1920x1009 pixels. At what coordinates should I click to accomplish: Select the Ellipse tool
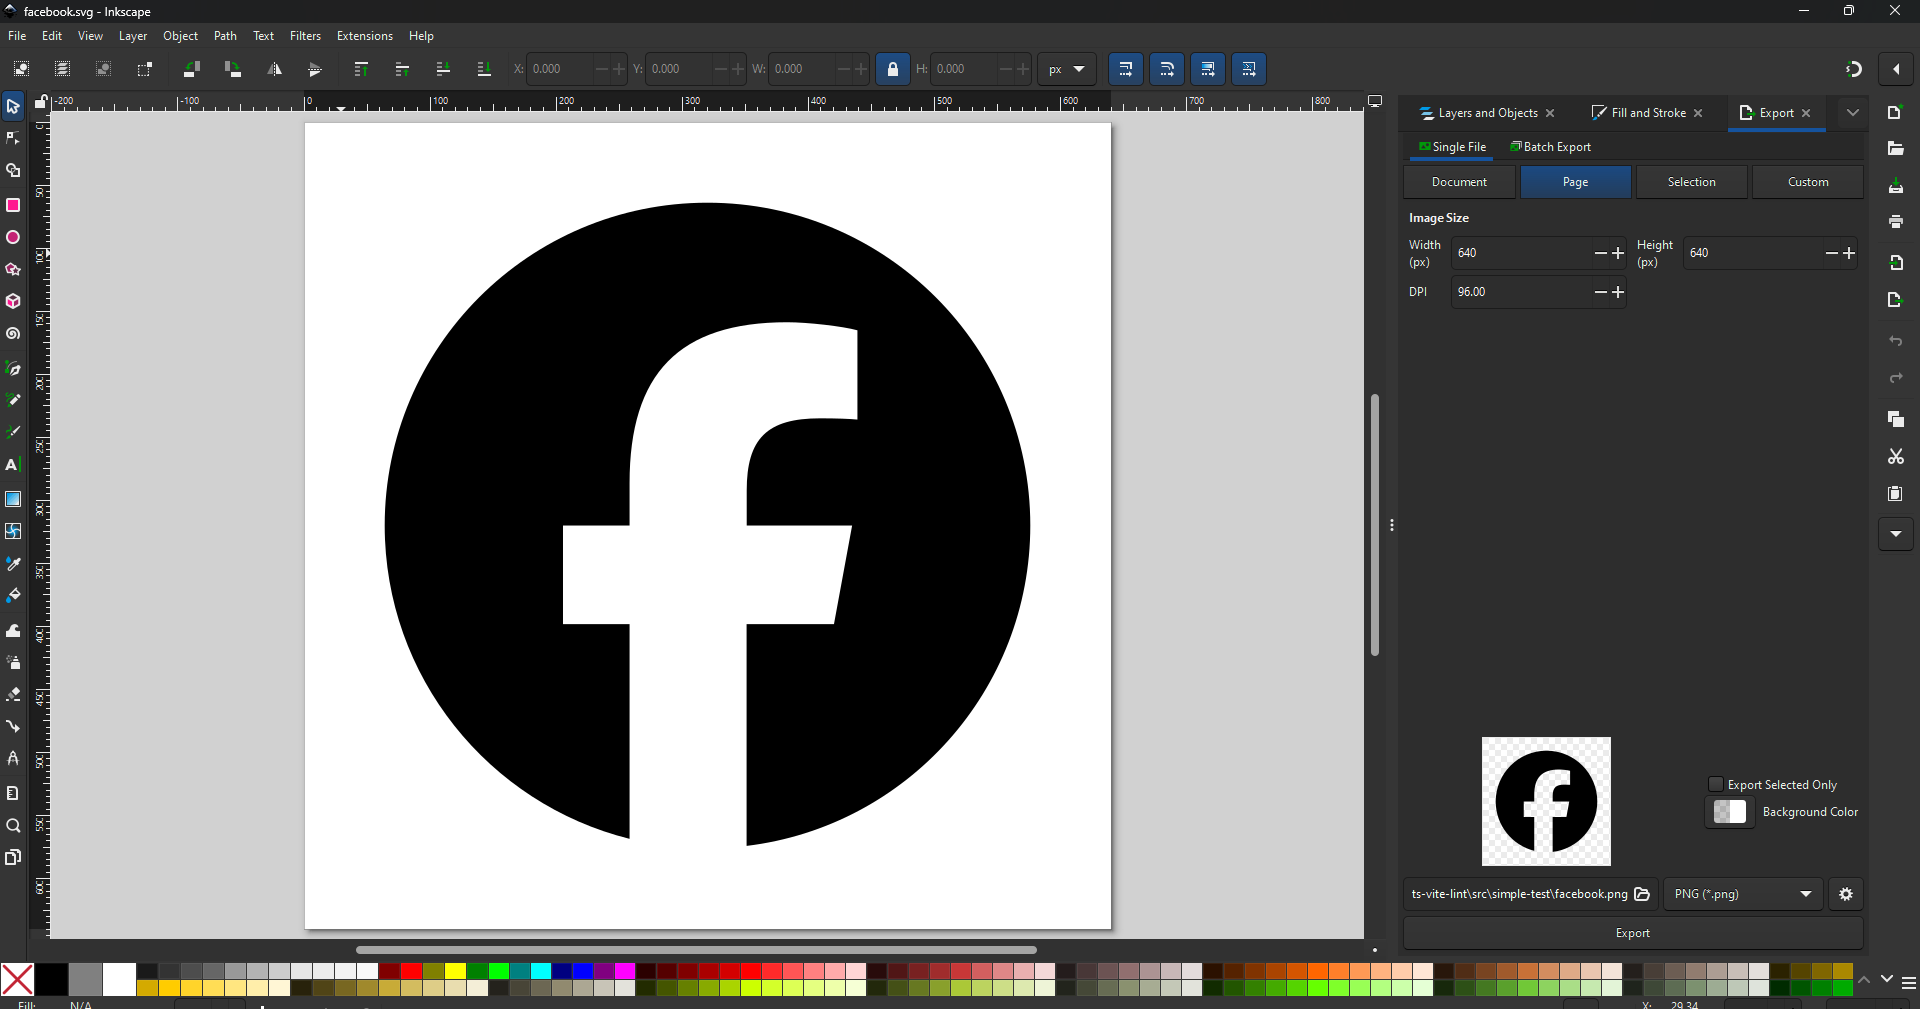click(13, 238)
